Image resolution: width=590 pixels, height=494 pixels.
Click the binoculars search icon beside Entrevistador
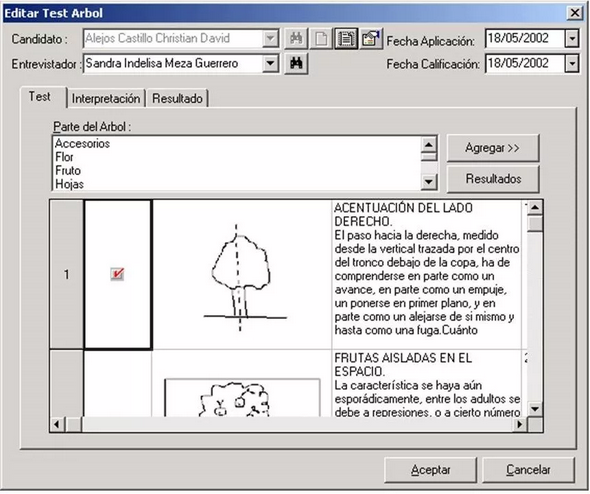coord(296,64)
